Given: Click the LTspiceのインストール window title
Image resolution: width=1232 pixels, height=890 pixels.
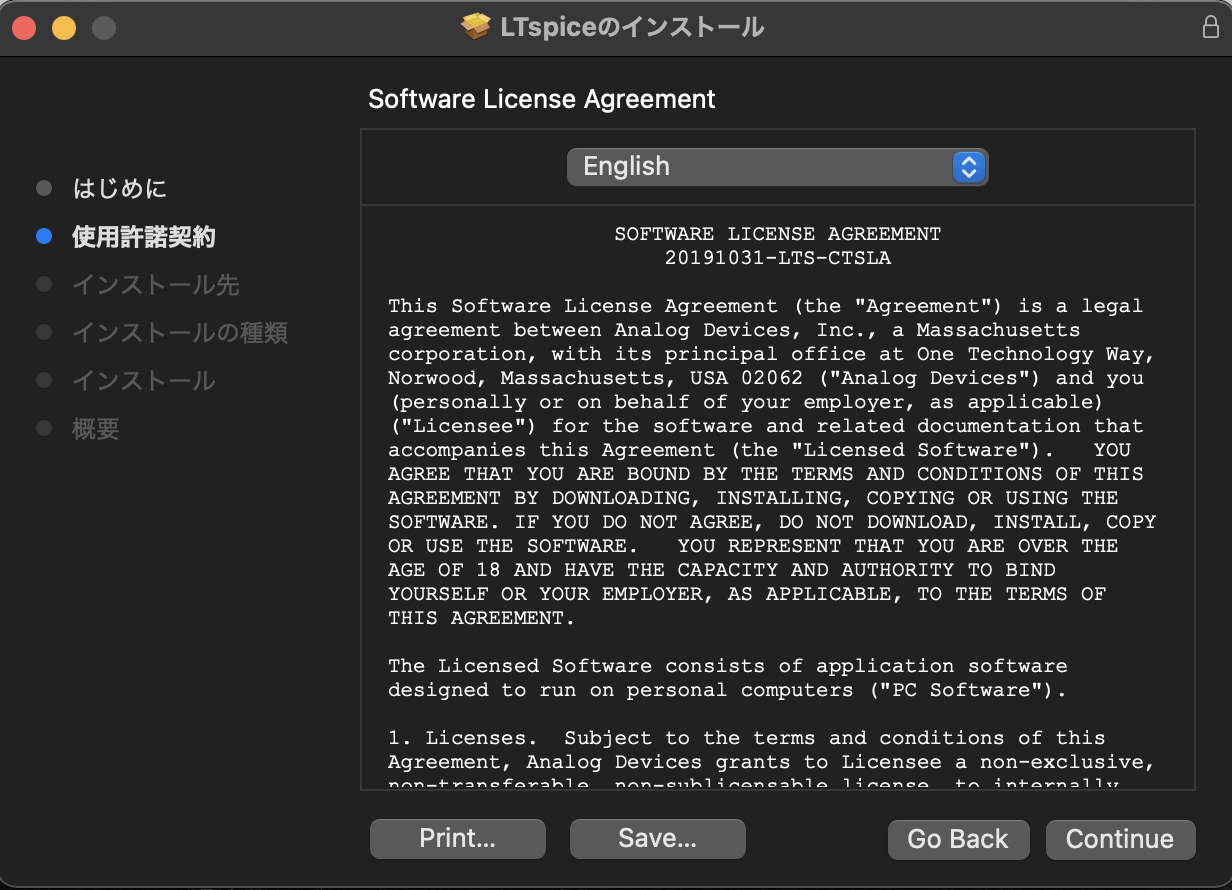Looking at the screenshot, I should (x=632, y=27).
